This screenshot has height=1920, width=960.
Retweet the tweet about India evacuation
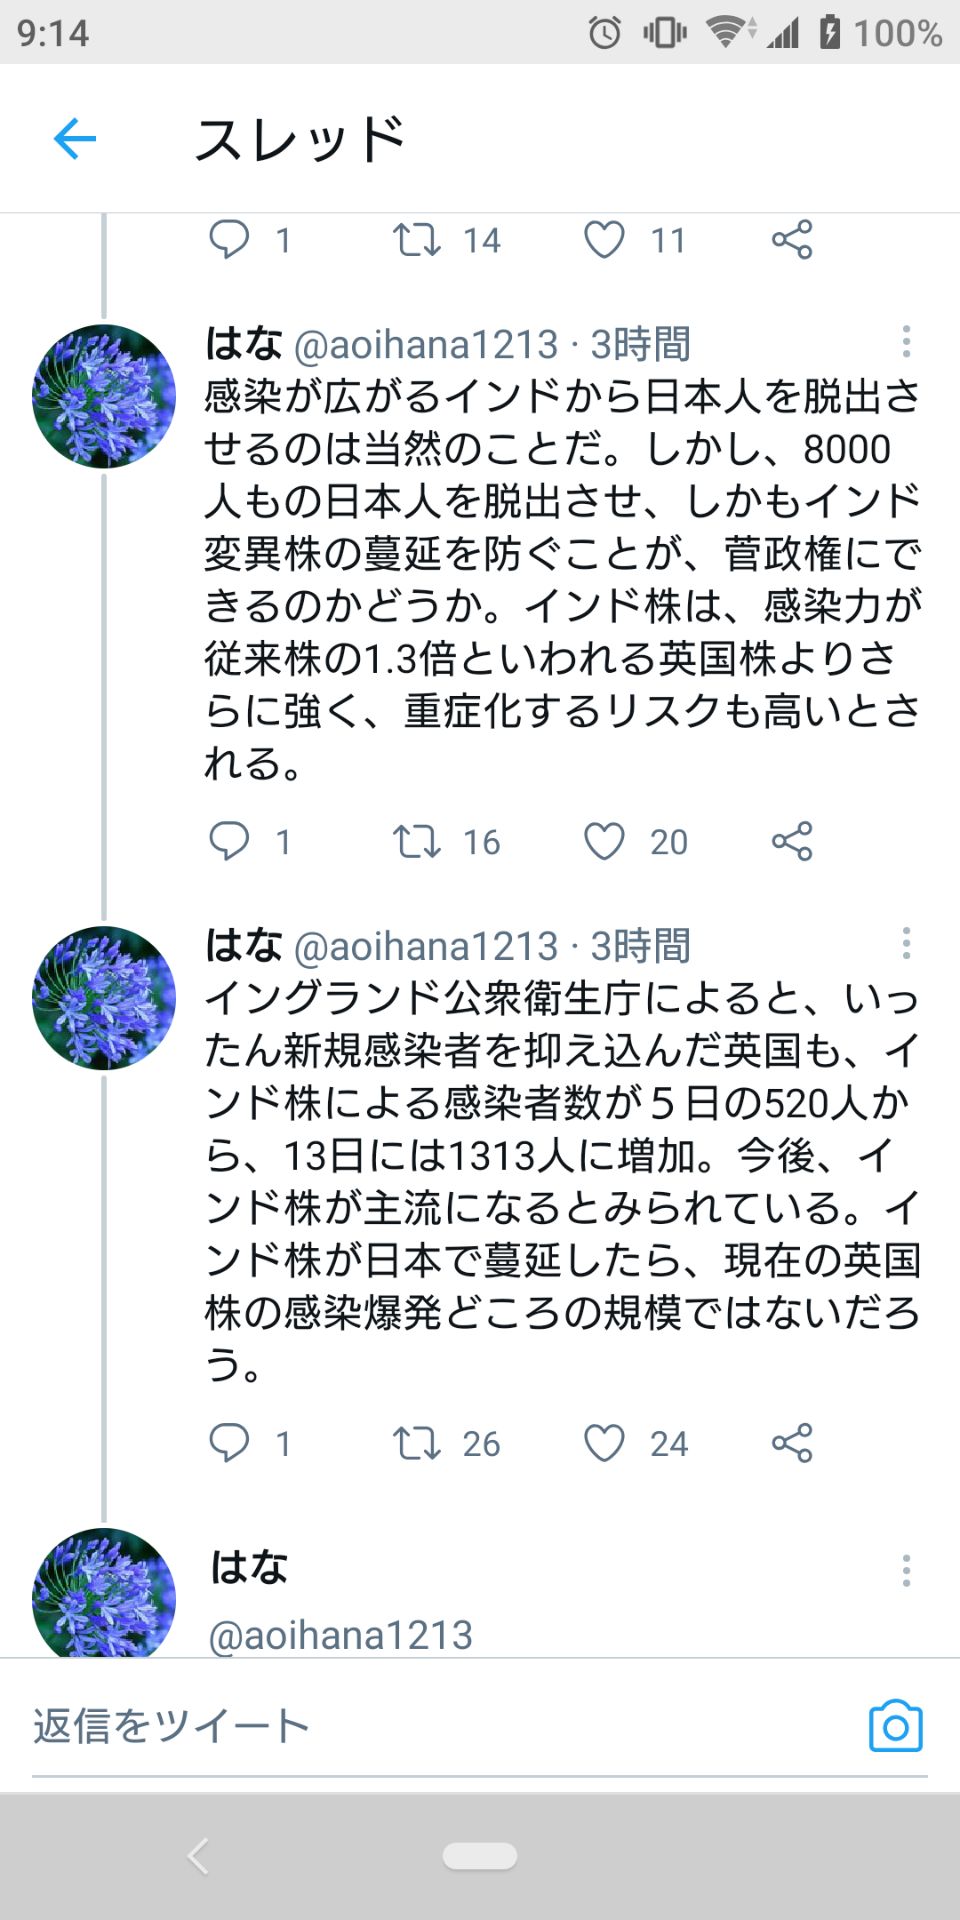pyautogui.click(x=419, y=842)
